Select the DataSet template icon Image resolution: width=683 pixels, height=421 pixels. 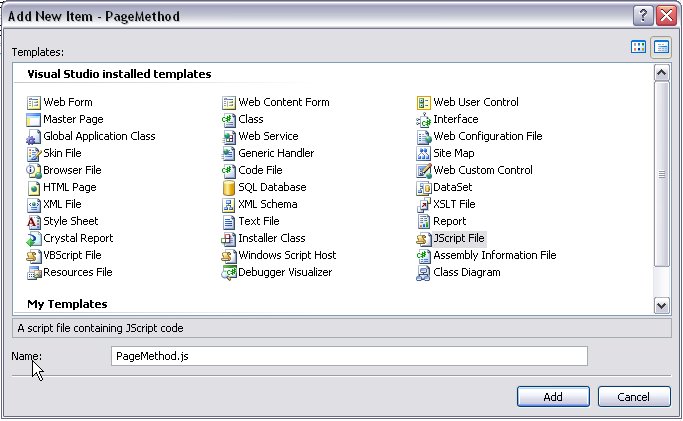coord(424,187)
